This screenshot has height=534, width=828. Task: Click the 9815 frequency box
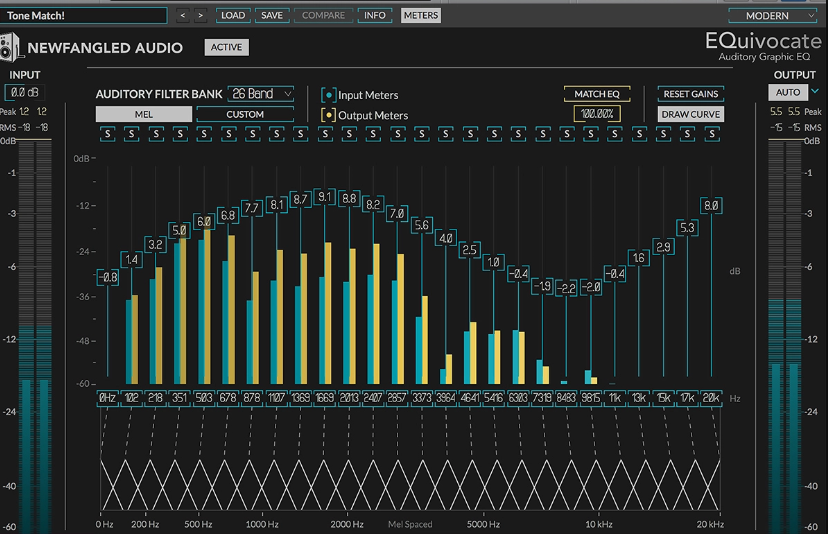[x=590, y=398]
